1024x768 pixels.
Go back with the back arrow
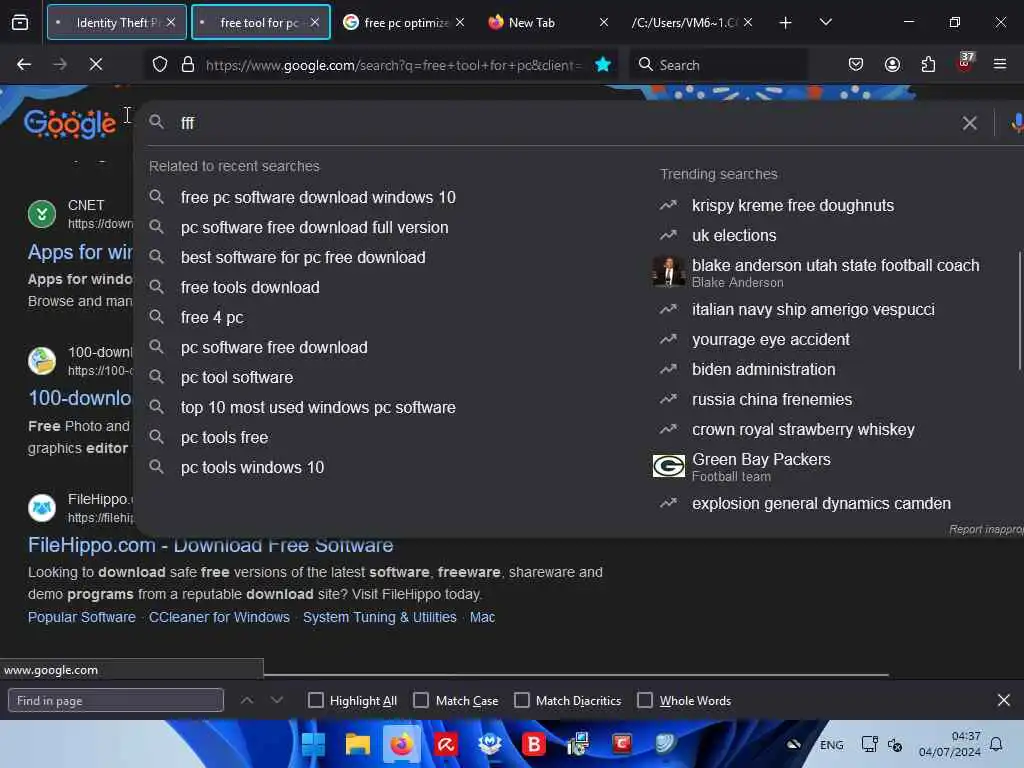[24, 64]
